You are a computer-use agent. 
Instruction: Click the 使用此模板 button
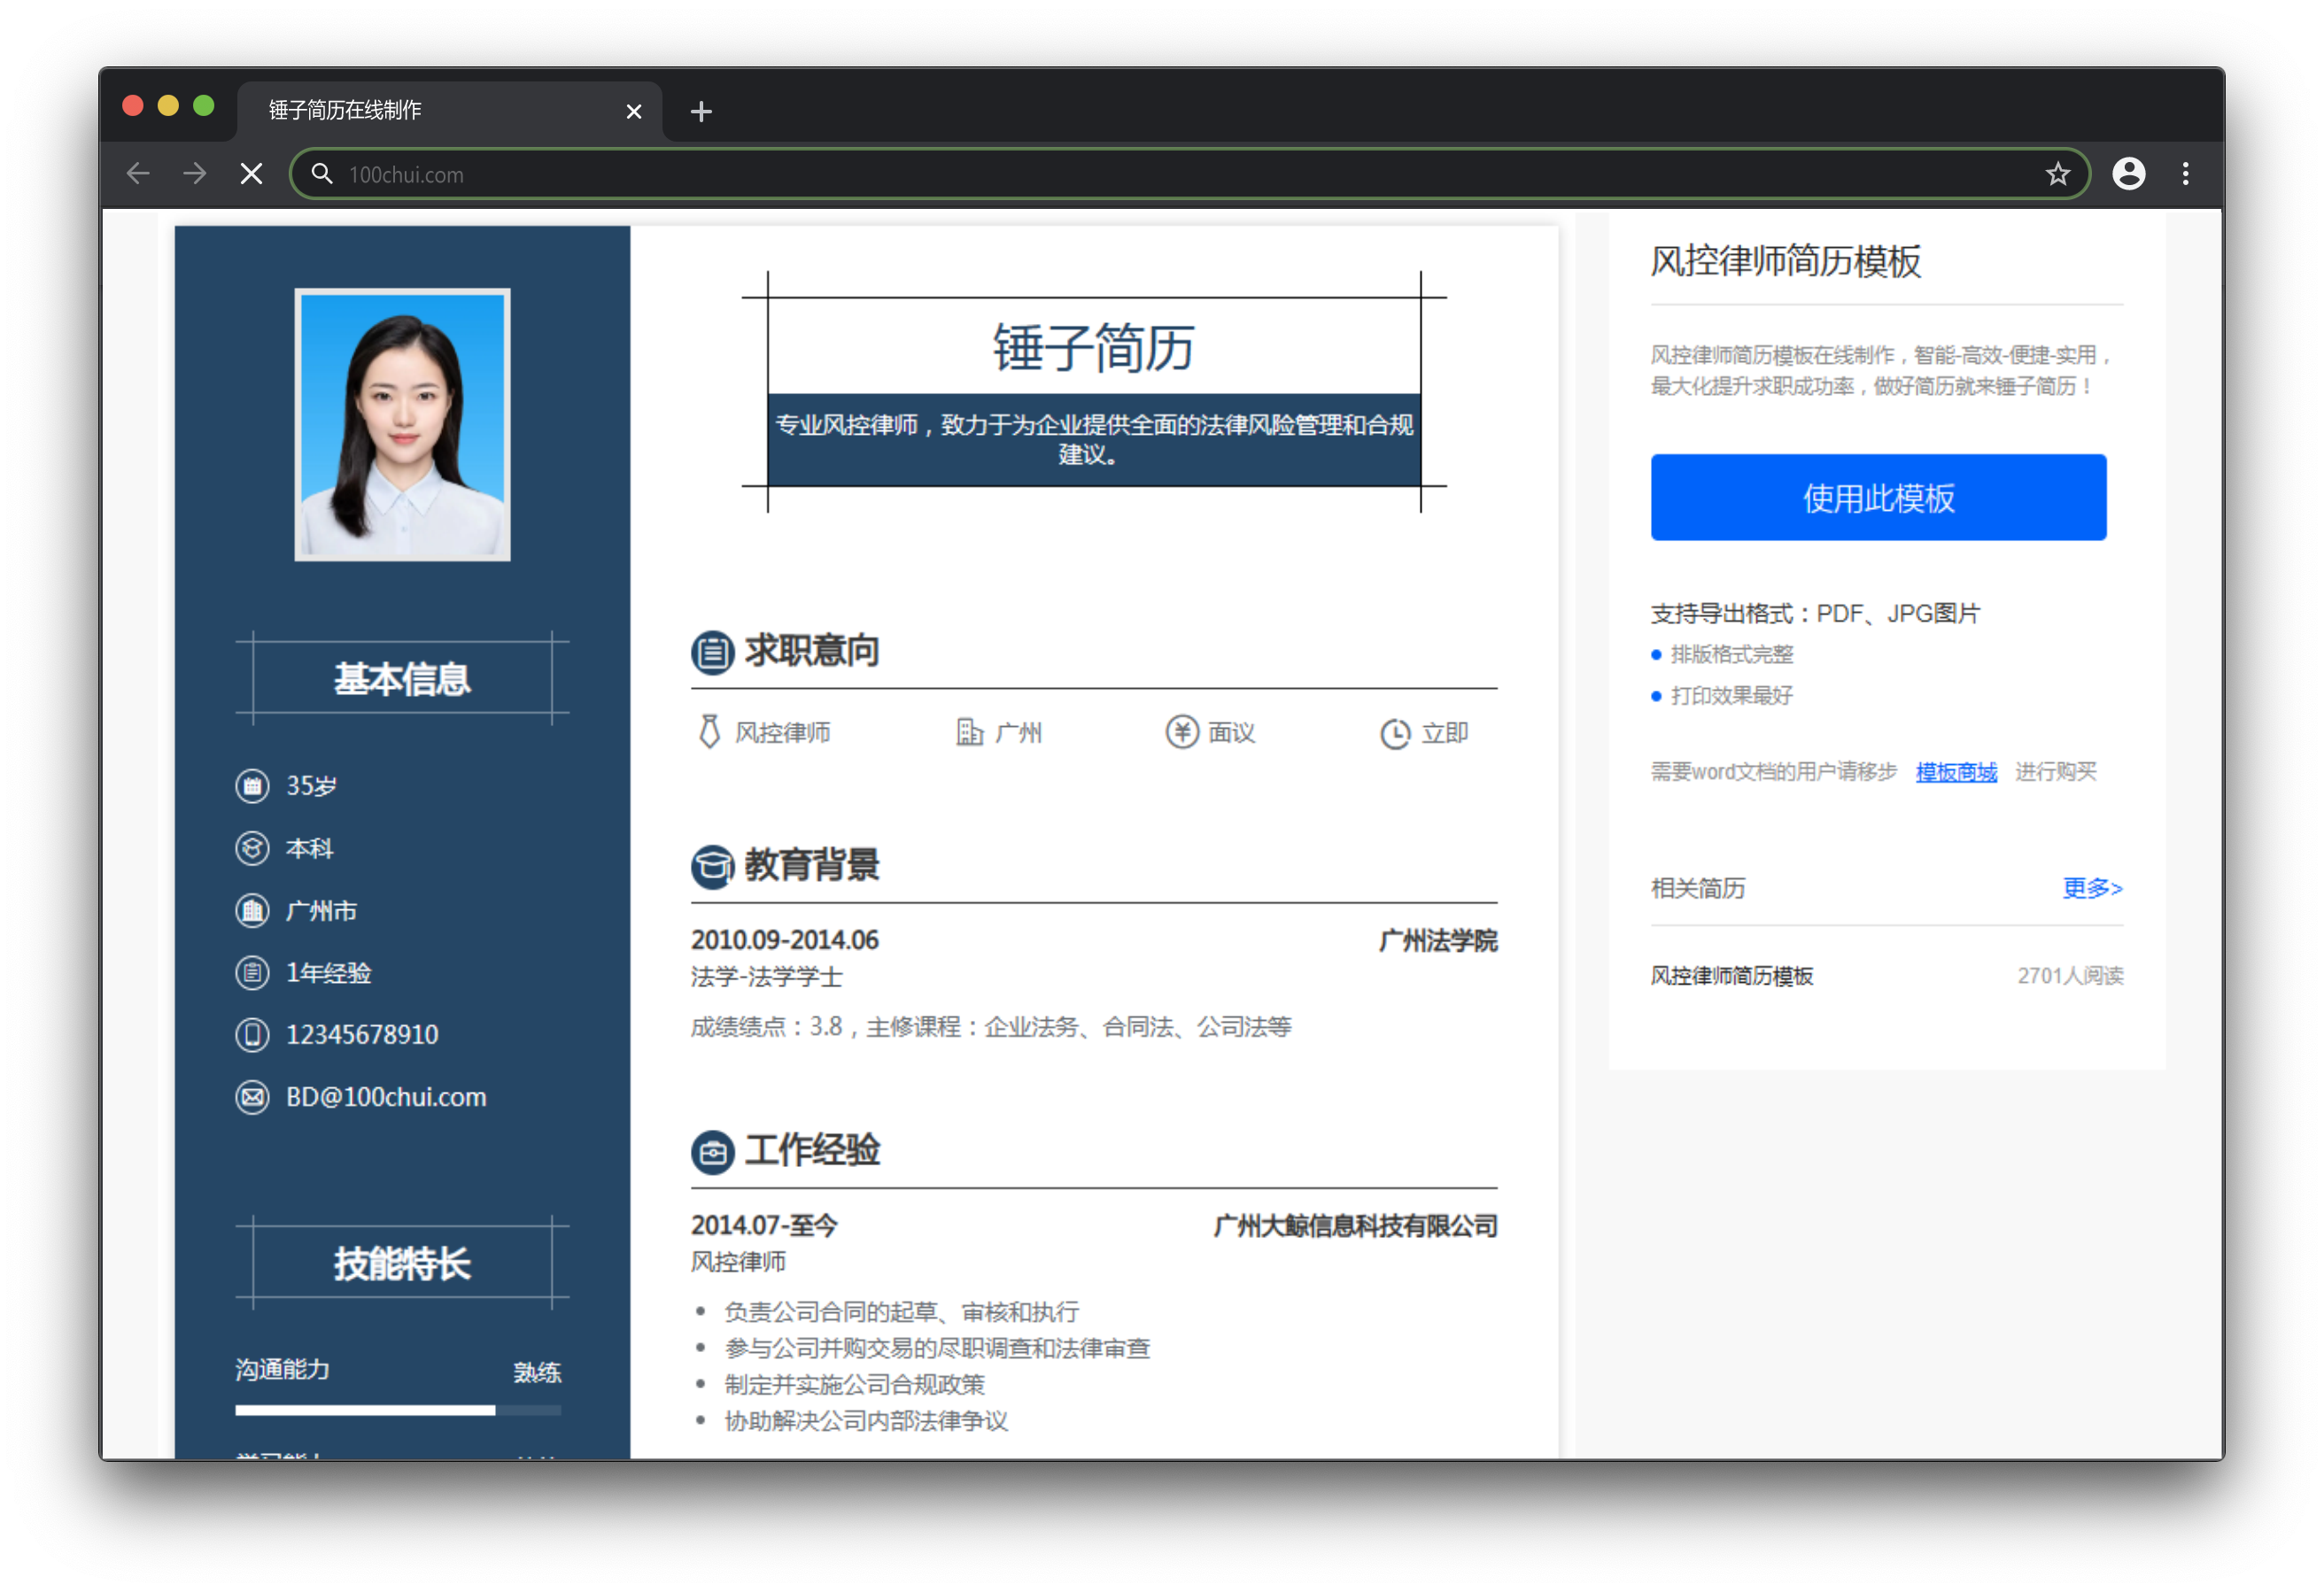point(1878,497)
